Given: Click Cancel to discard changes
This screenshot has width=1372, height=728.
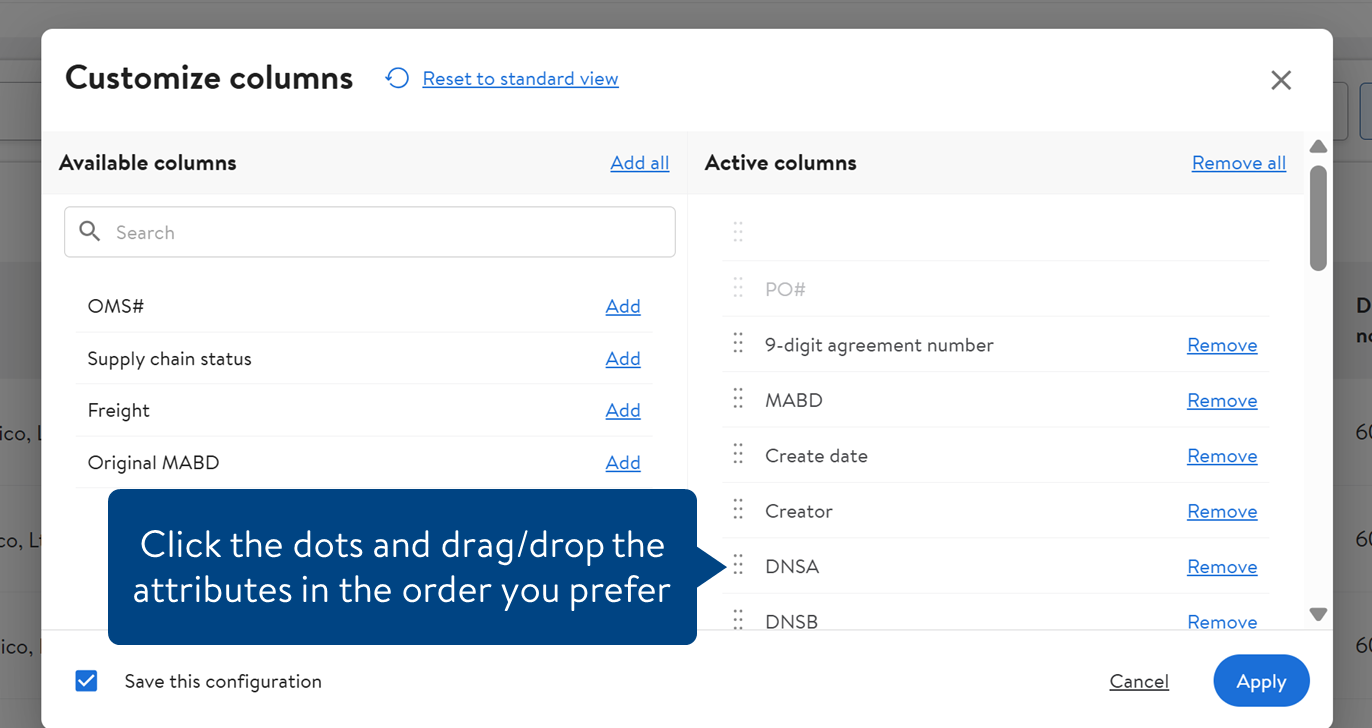Looking at the screenshot, I should 1139,681.
